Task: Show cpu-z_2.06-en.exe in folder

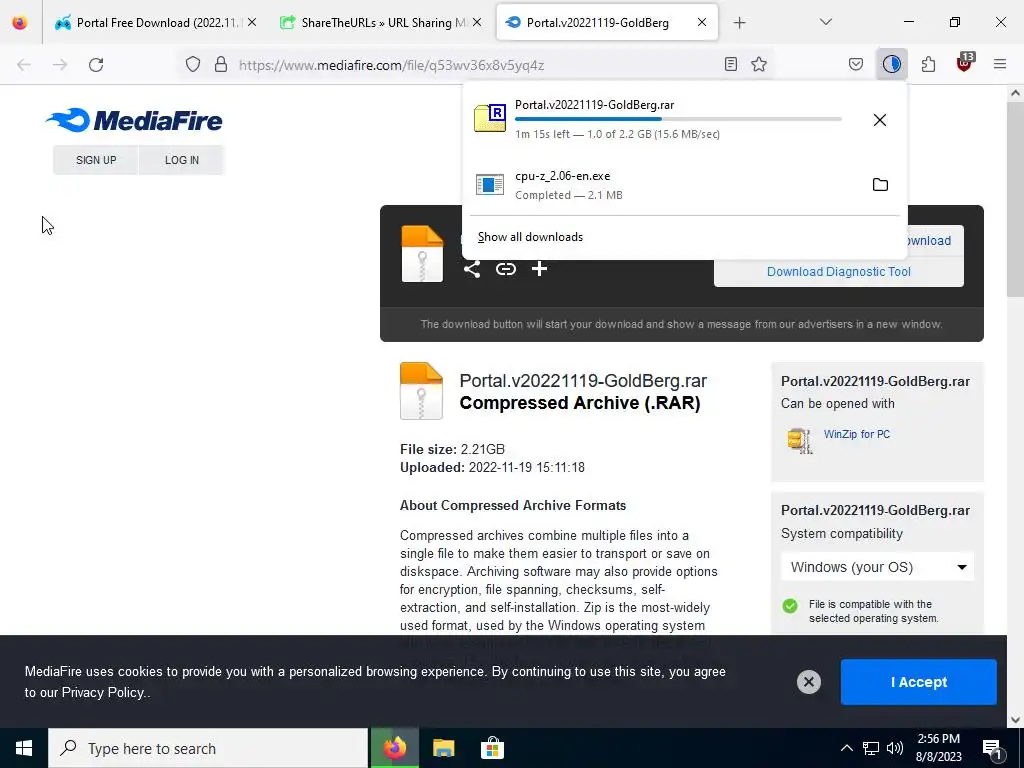Action: click(x=880, y=185)
